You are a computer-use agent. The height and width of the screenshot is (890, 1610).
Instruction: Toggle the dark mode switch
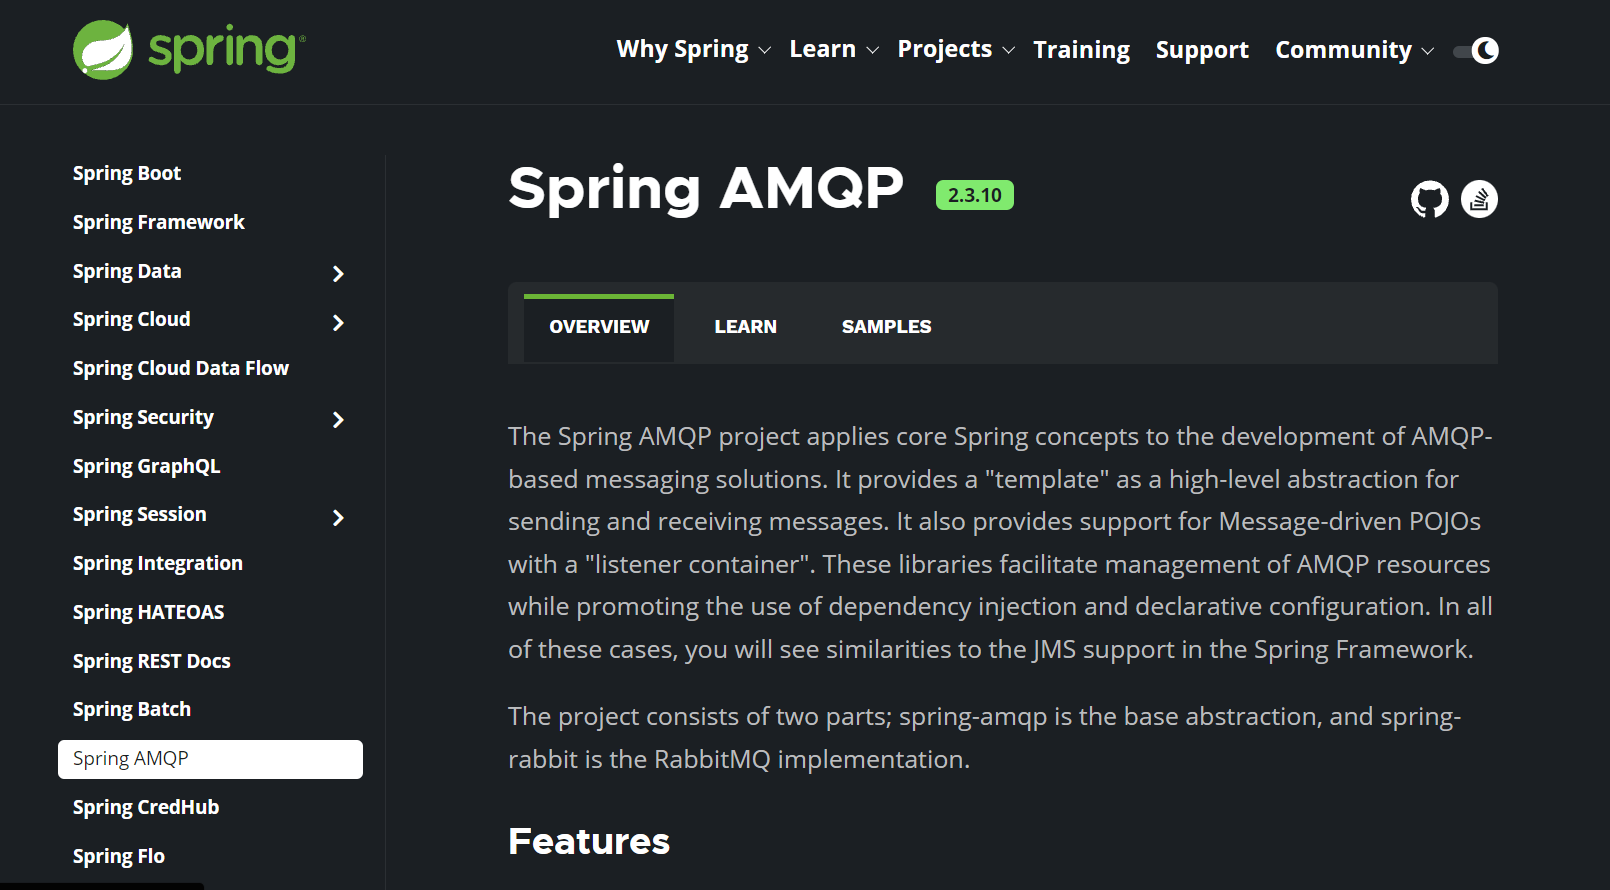point(1477,50)
